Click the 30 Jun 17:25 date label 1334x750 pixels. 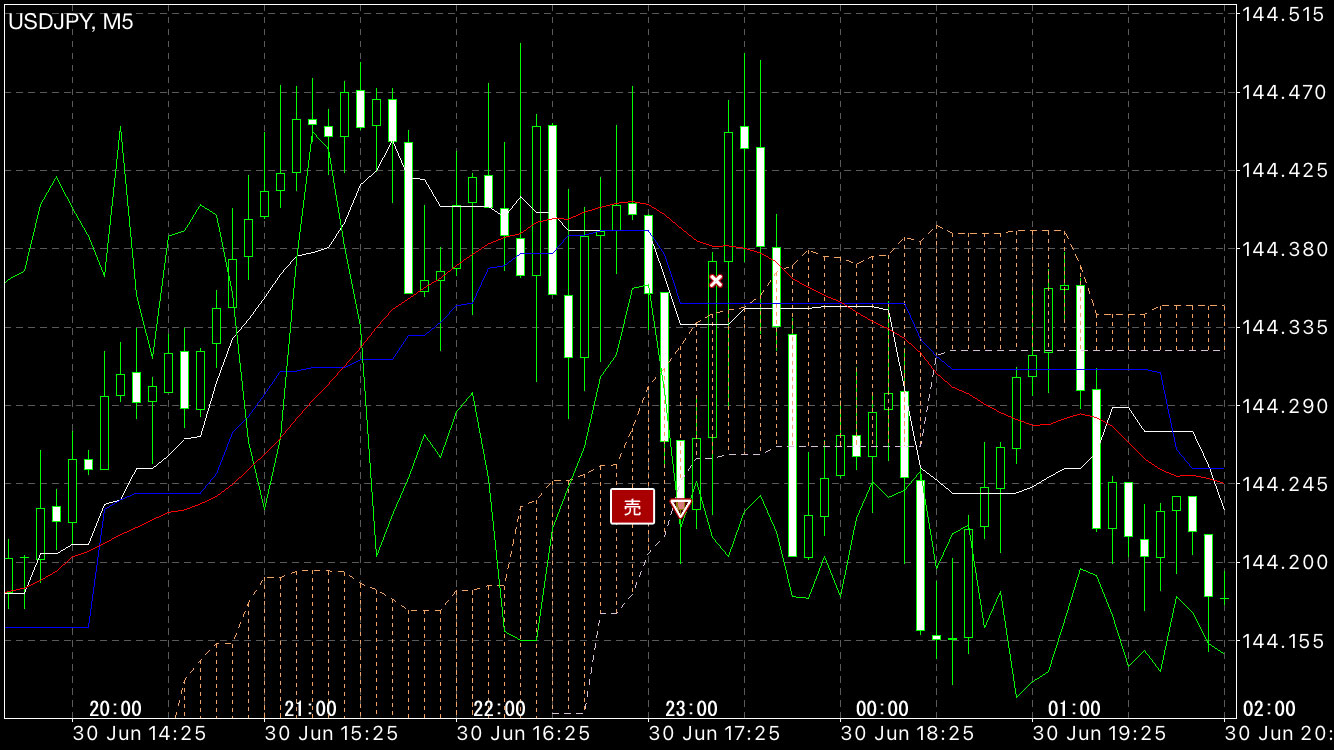tap(715, 733)
